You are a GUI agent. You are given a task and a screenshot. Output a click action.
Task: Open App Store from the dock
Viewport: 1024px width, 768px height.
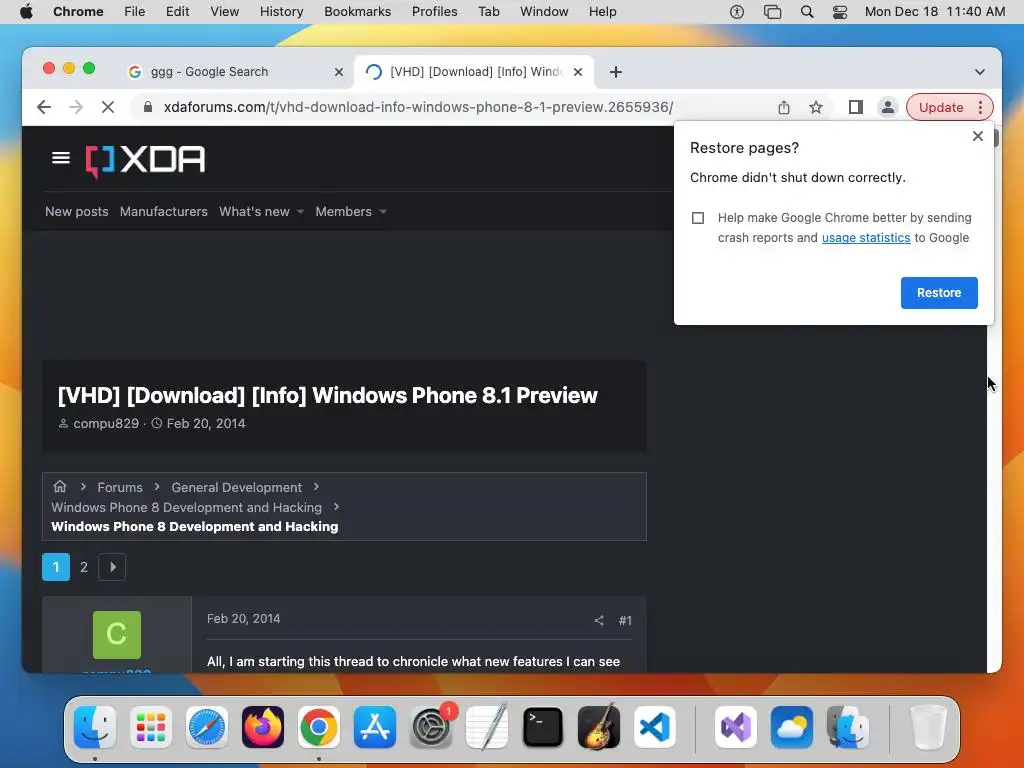pos(375,727)
